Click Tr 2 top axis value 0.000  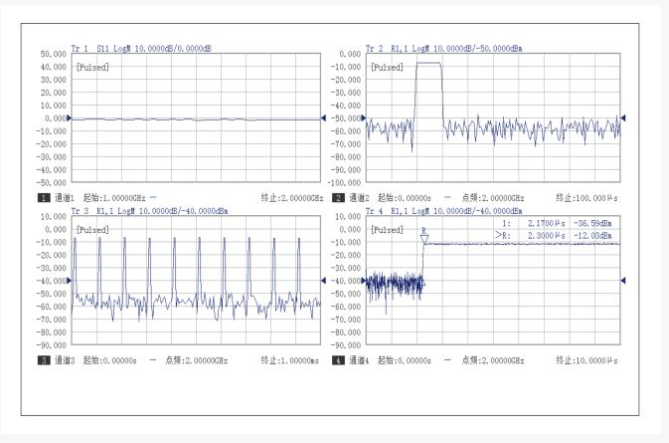tap(350, 54)
